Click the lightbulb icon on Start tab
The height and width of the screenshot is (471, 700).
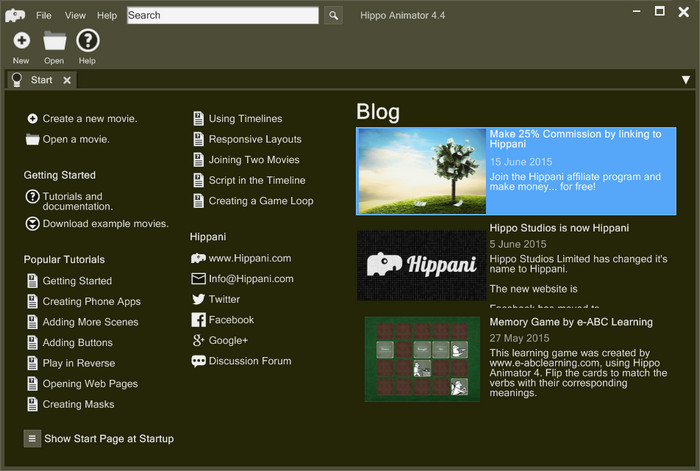17,80
